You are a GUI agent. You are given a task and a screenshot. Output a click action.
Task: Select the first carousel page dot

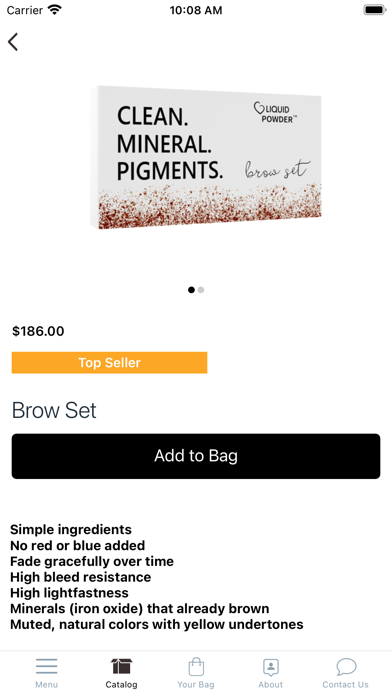(x=191, y=290)
